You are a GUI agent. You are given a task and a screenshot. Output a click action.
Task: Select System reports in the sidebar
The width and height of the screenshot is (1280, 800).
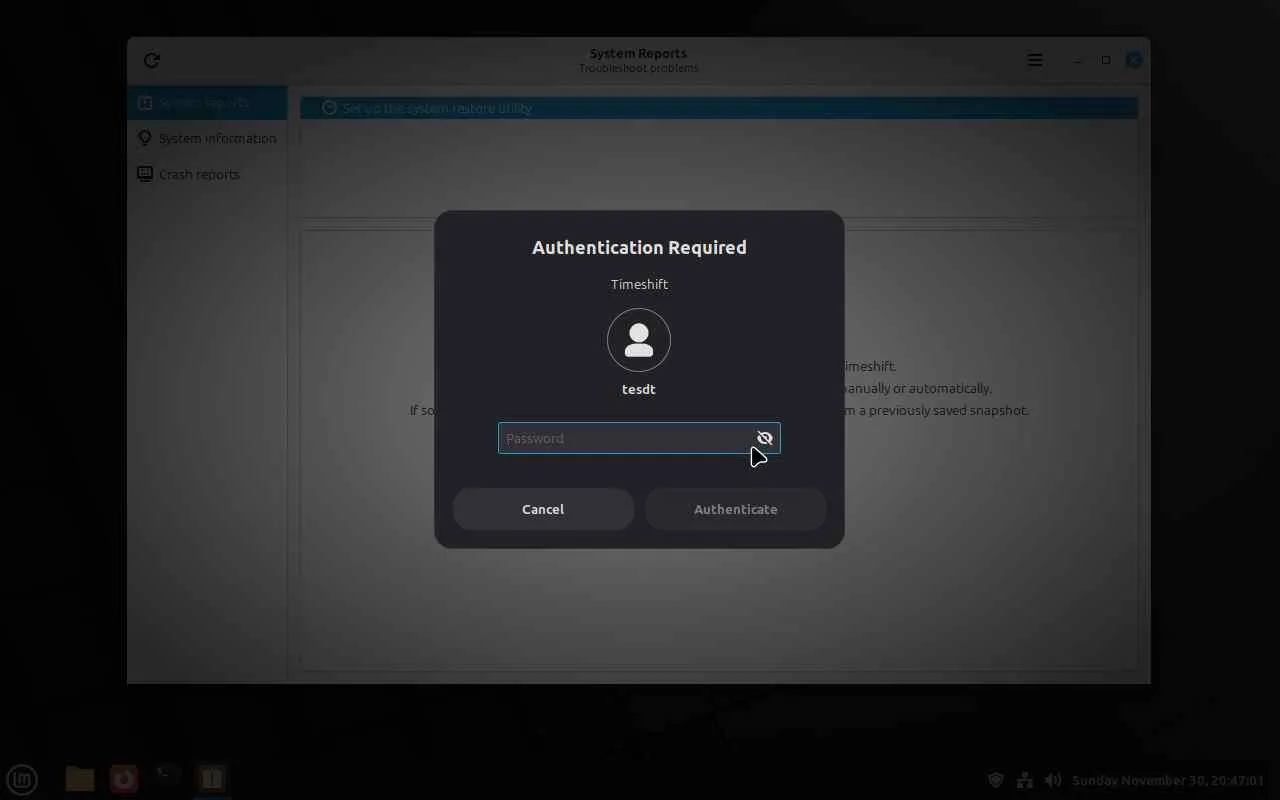point(207,102)
